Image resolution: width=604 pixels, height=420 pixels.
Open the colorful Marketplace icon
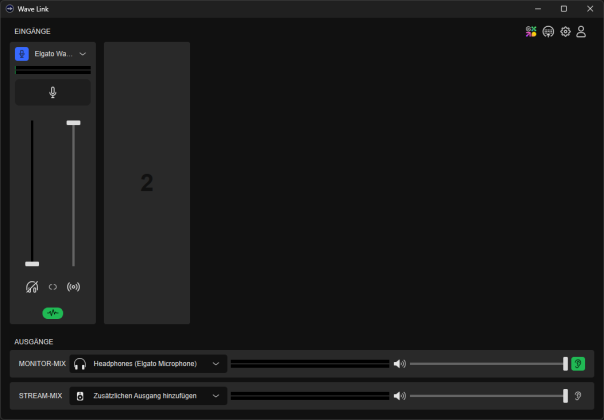tap(531, 32)
